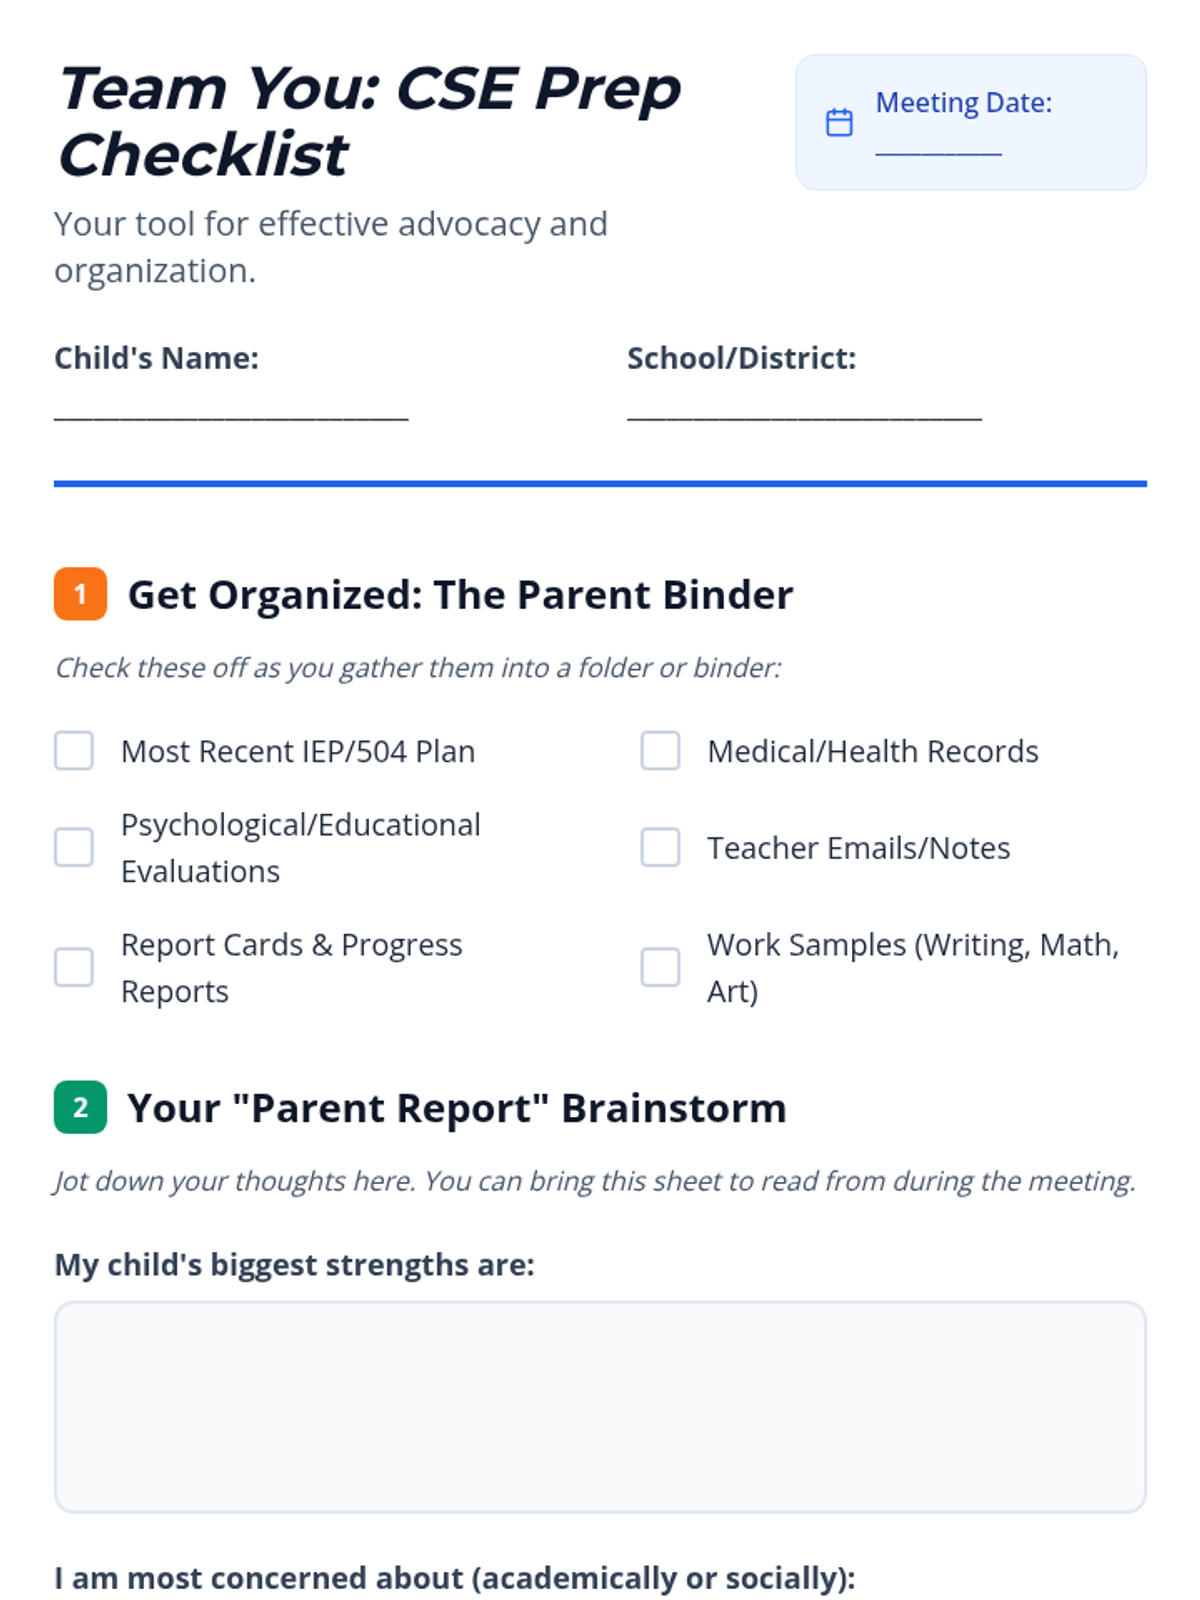
Task: Click the I am most concerned about label
Action: (455, 1578)
